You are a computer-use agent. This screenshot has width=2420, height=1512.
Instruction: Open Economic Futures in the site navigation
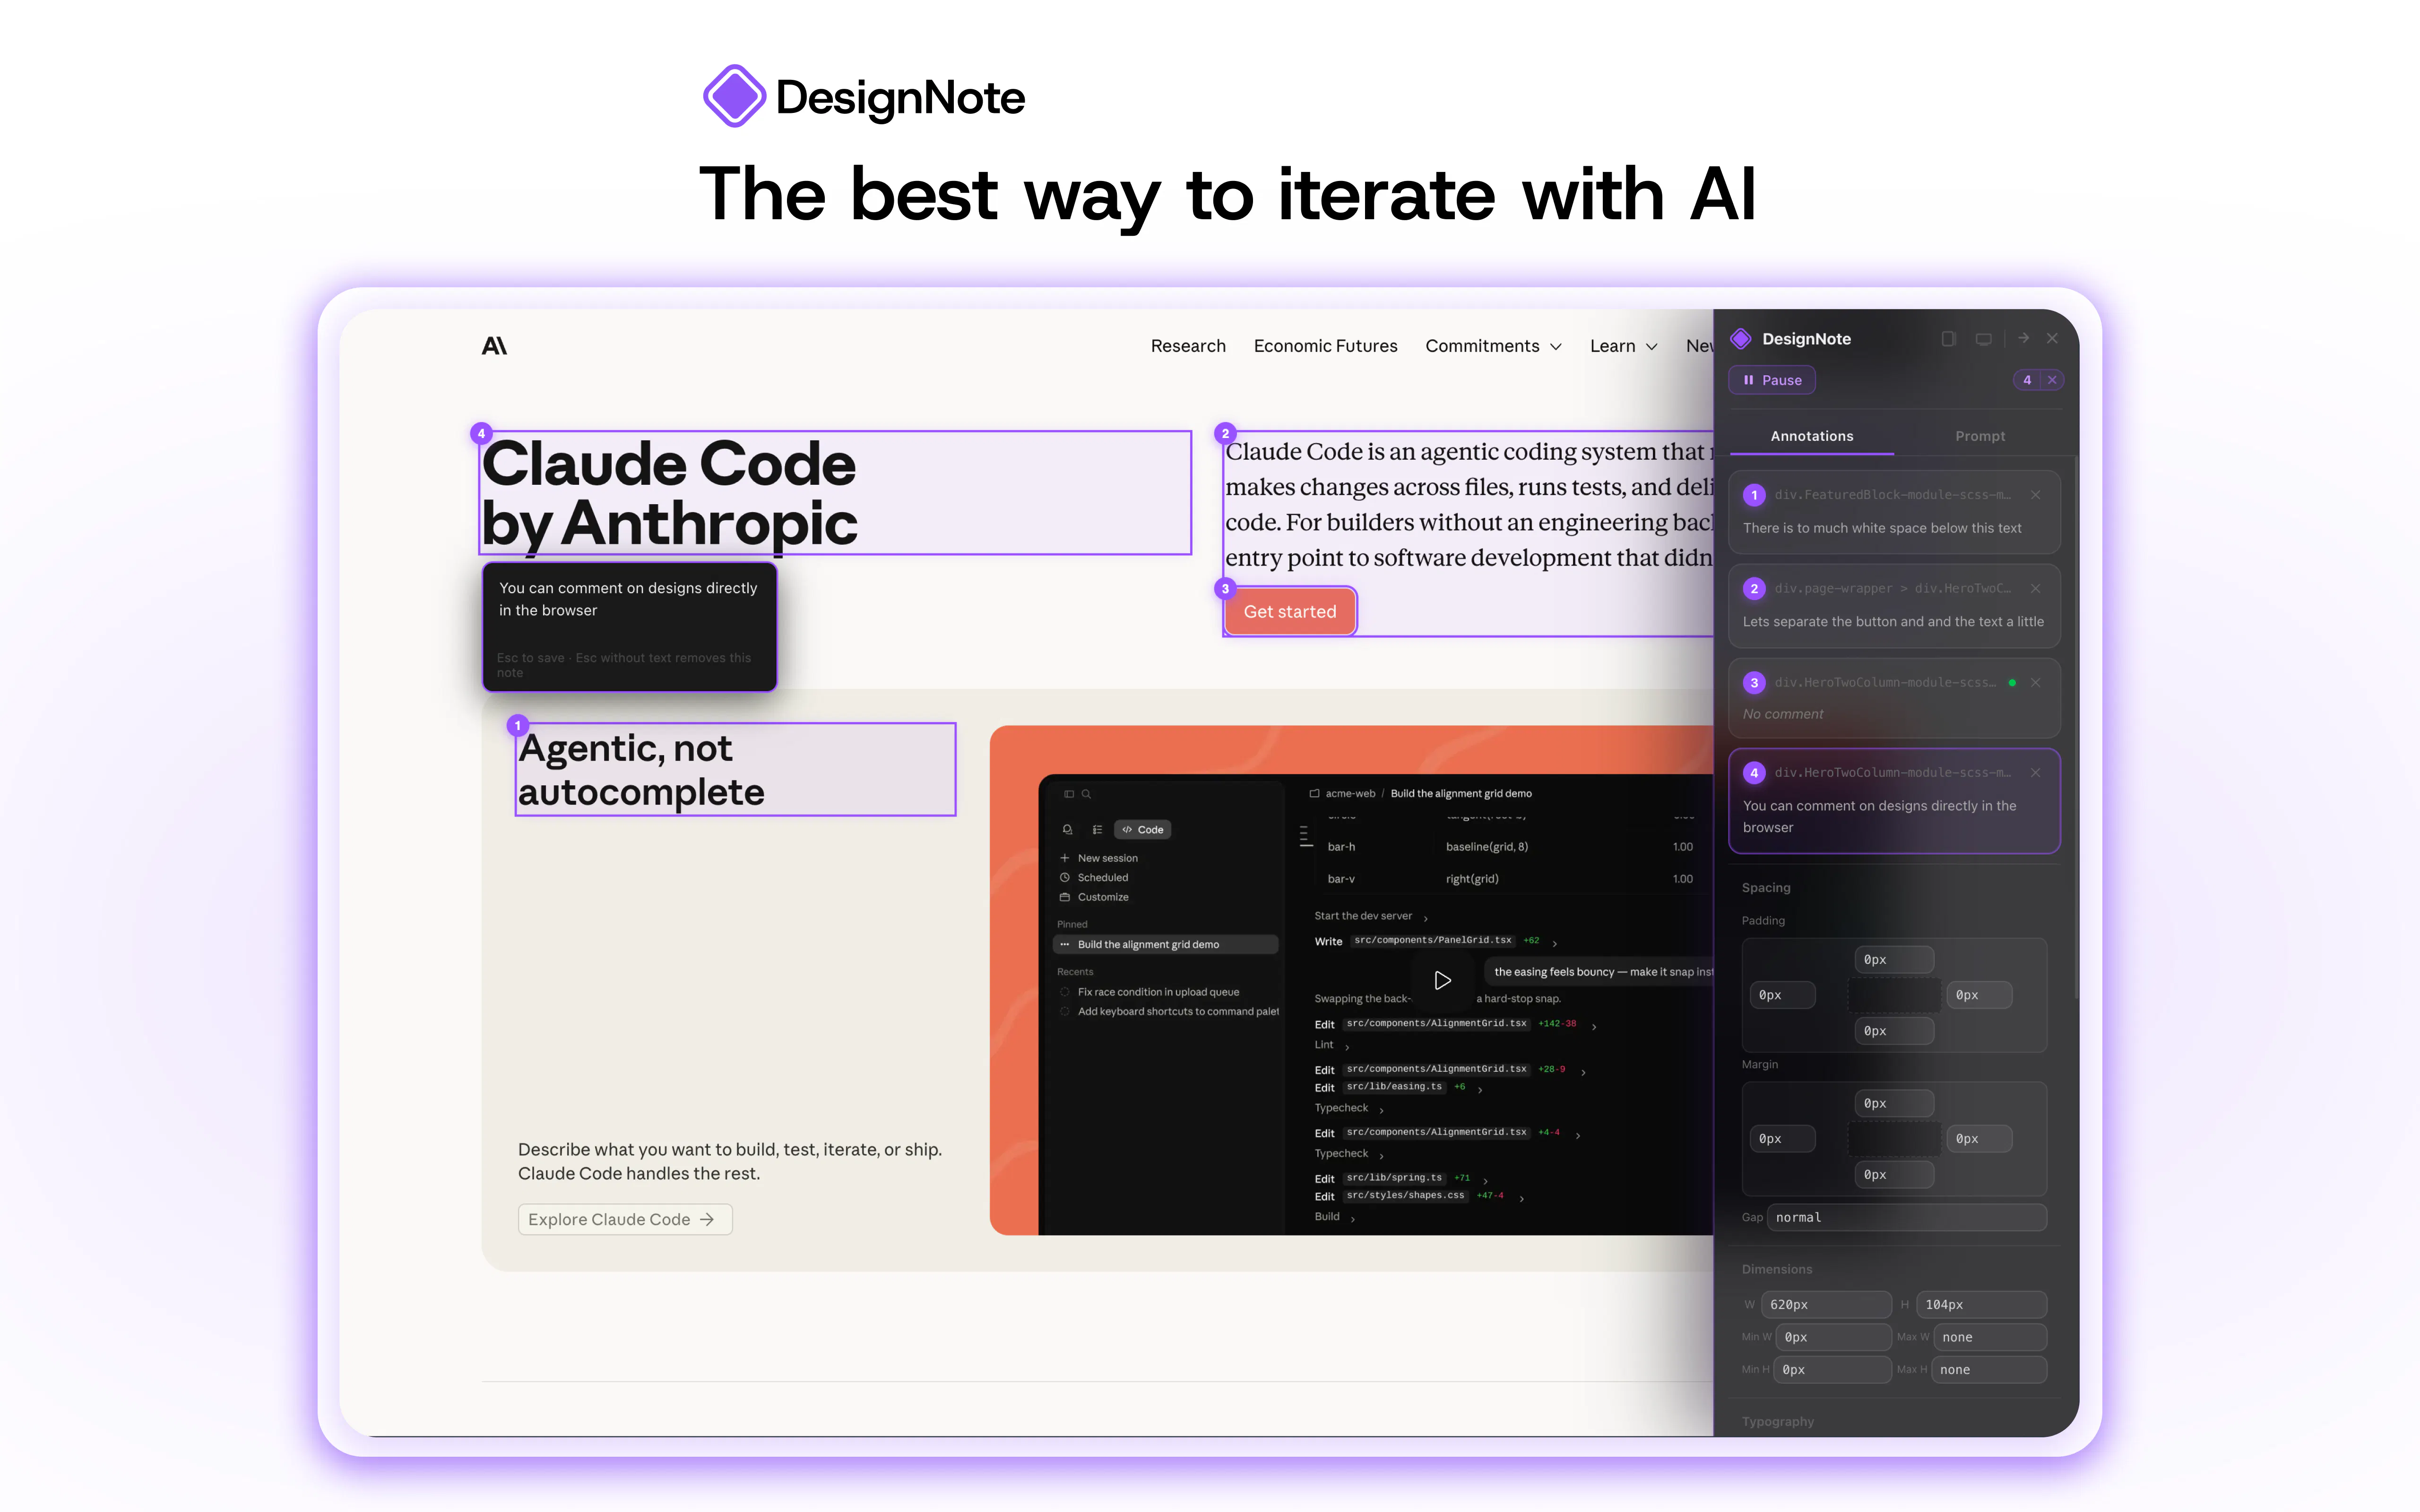point(1326,346)
